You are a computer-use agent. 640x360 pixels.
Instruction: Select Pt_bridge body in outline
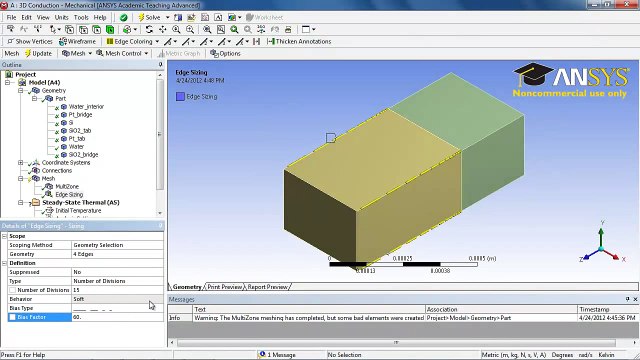80,115
